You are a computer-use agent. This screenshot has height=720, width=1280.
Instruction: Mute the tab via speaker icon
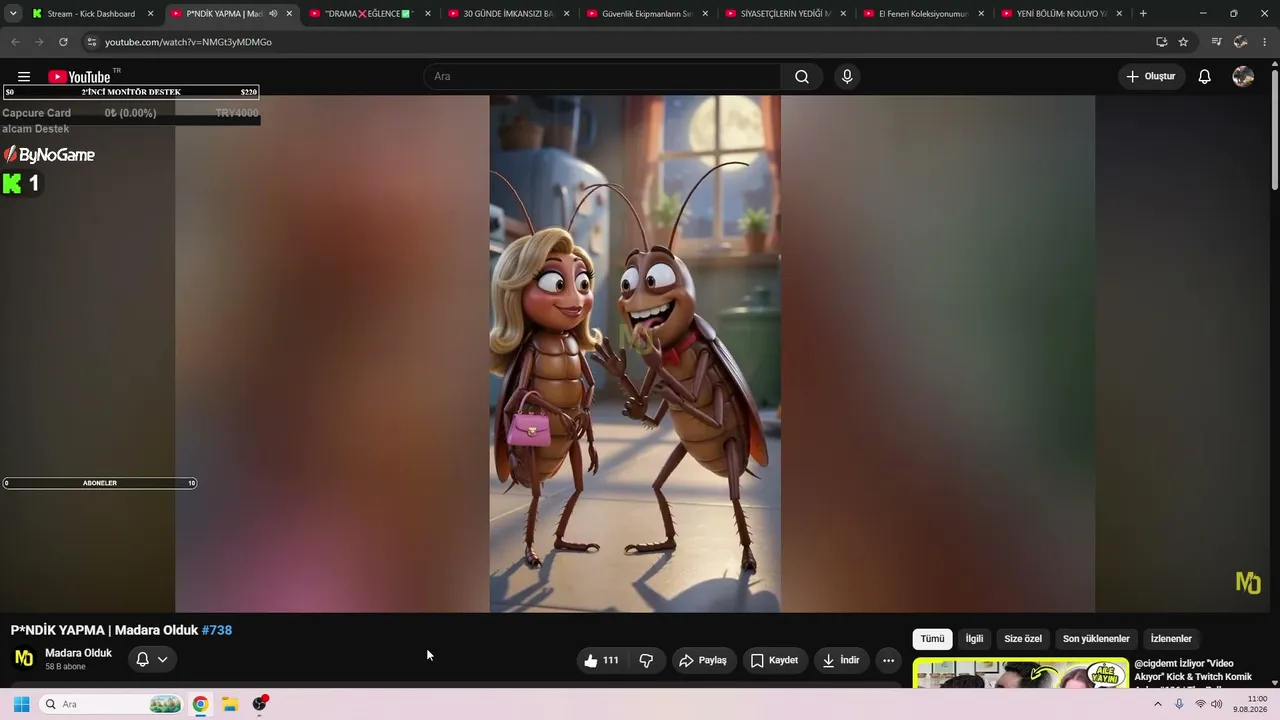273,14
